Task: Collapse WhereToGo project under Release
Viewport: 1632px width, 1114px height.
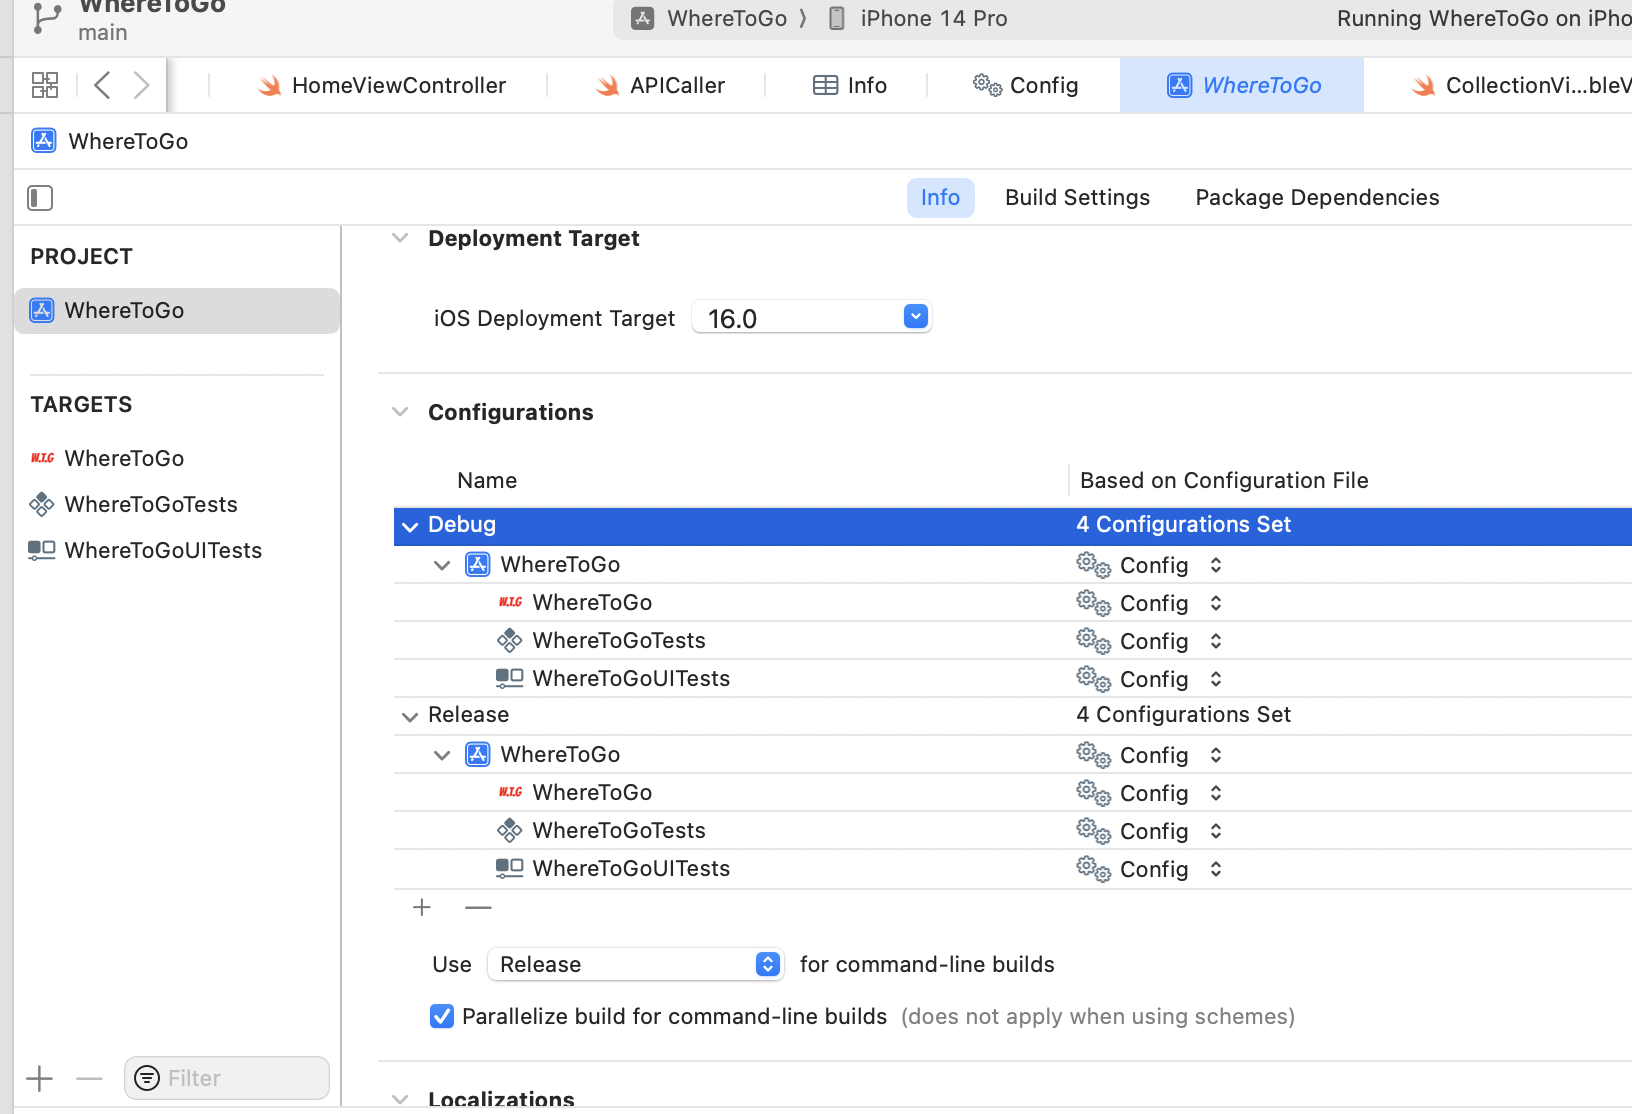Action: (x=442, y=755)
